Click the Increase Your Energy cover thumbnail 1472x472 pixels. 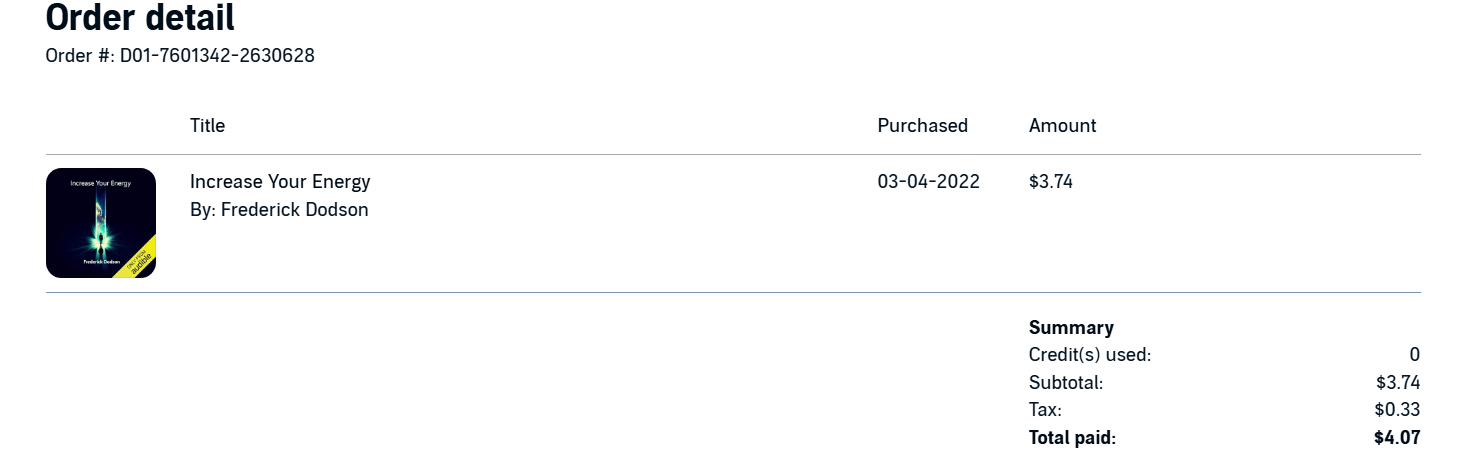pyautogui.click(x=100, y=222)
